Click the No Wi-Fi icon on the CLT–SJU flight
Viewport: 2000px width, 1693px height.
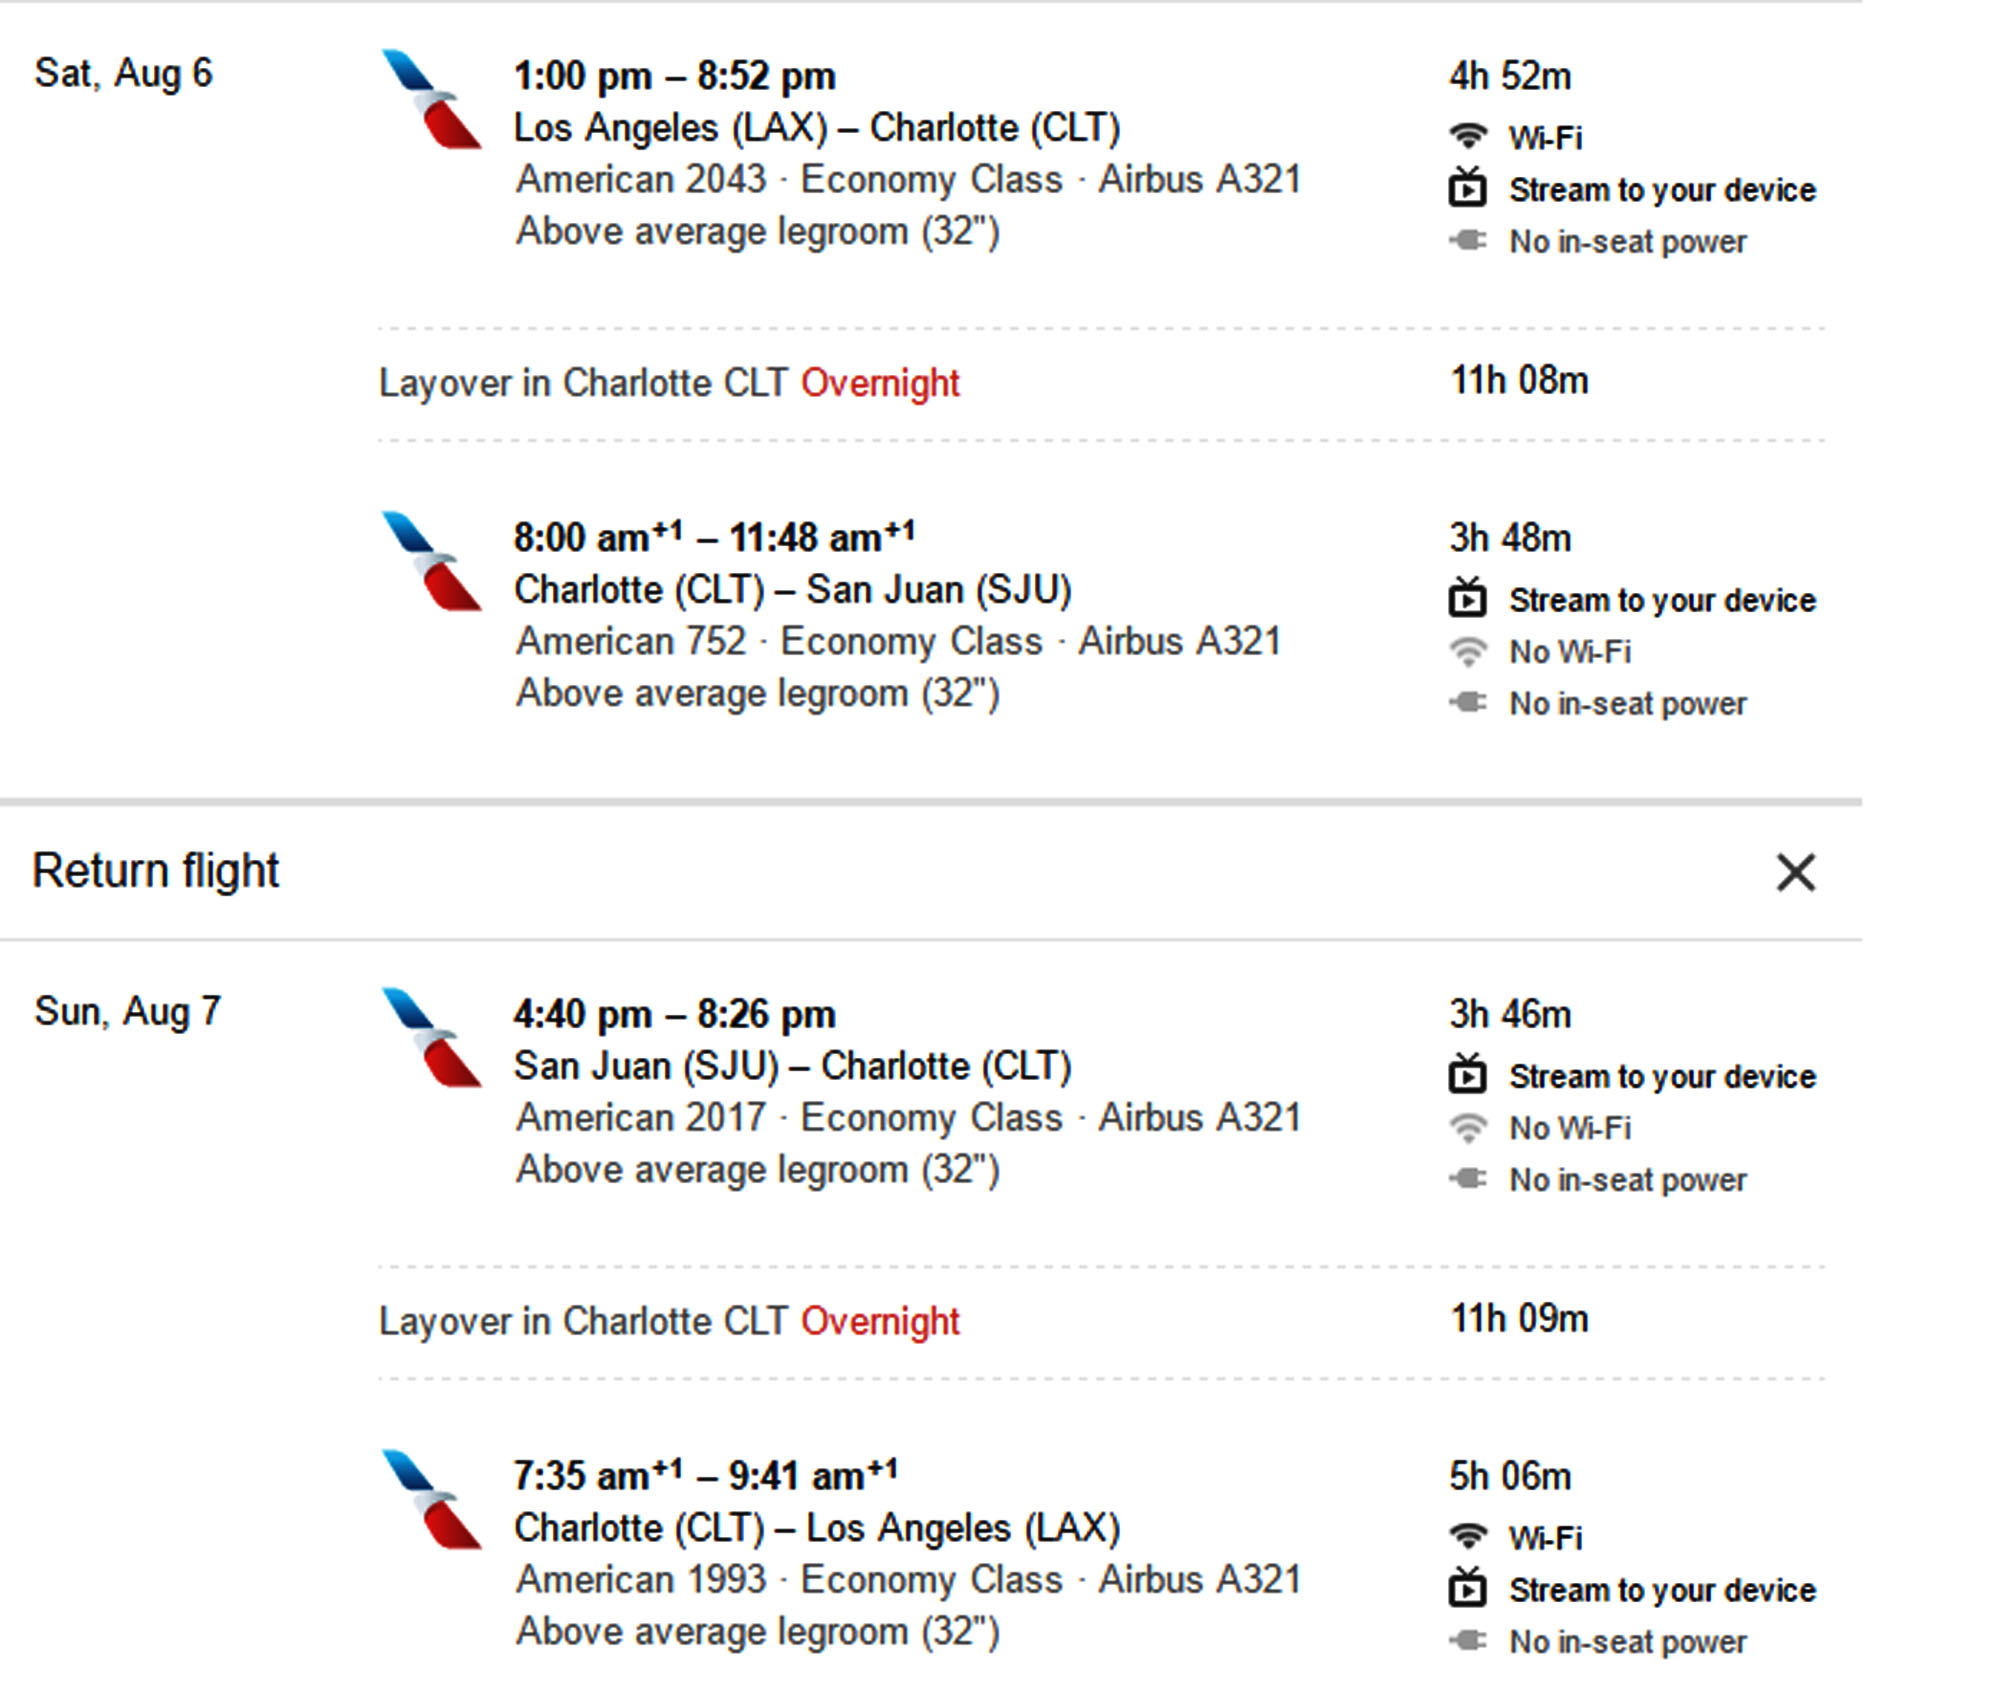(x=1467, y=650)
